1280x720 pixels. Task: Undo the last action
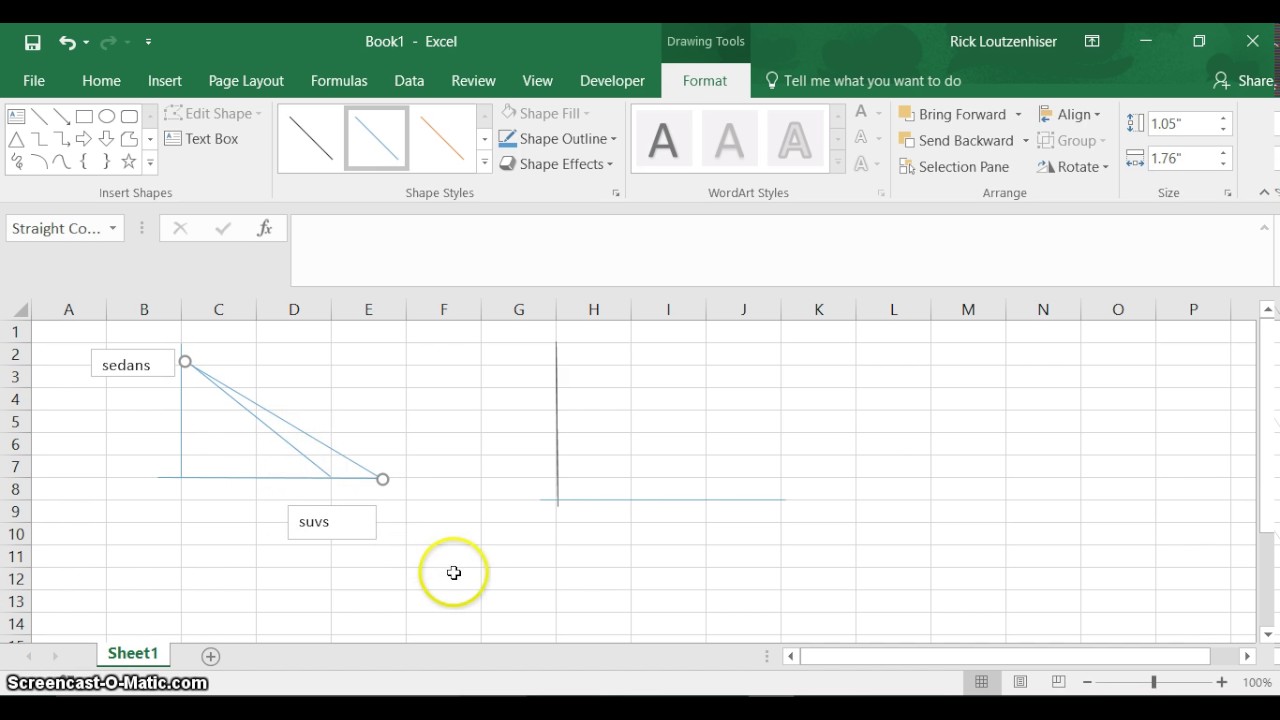[67, 42]
